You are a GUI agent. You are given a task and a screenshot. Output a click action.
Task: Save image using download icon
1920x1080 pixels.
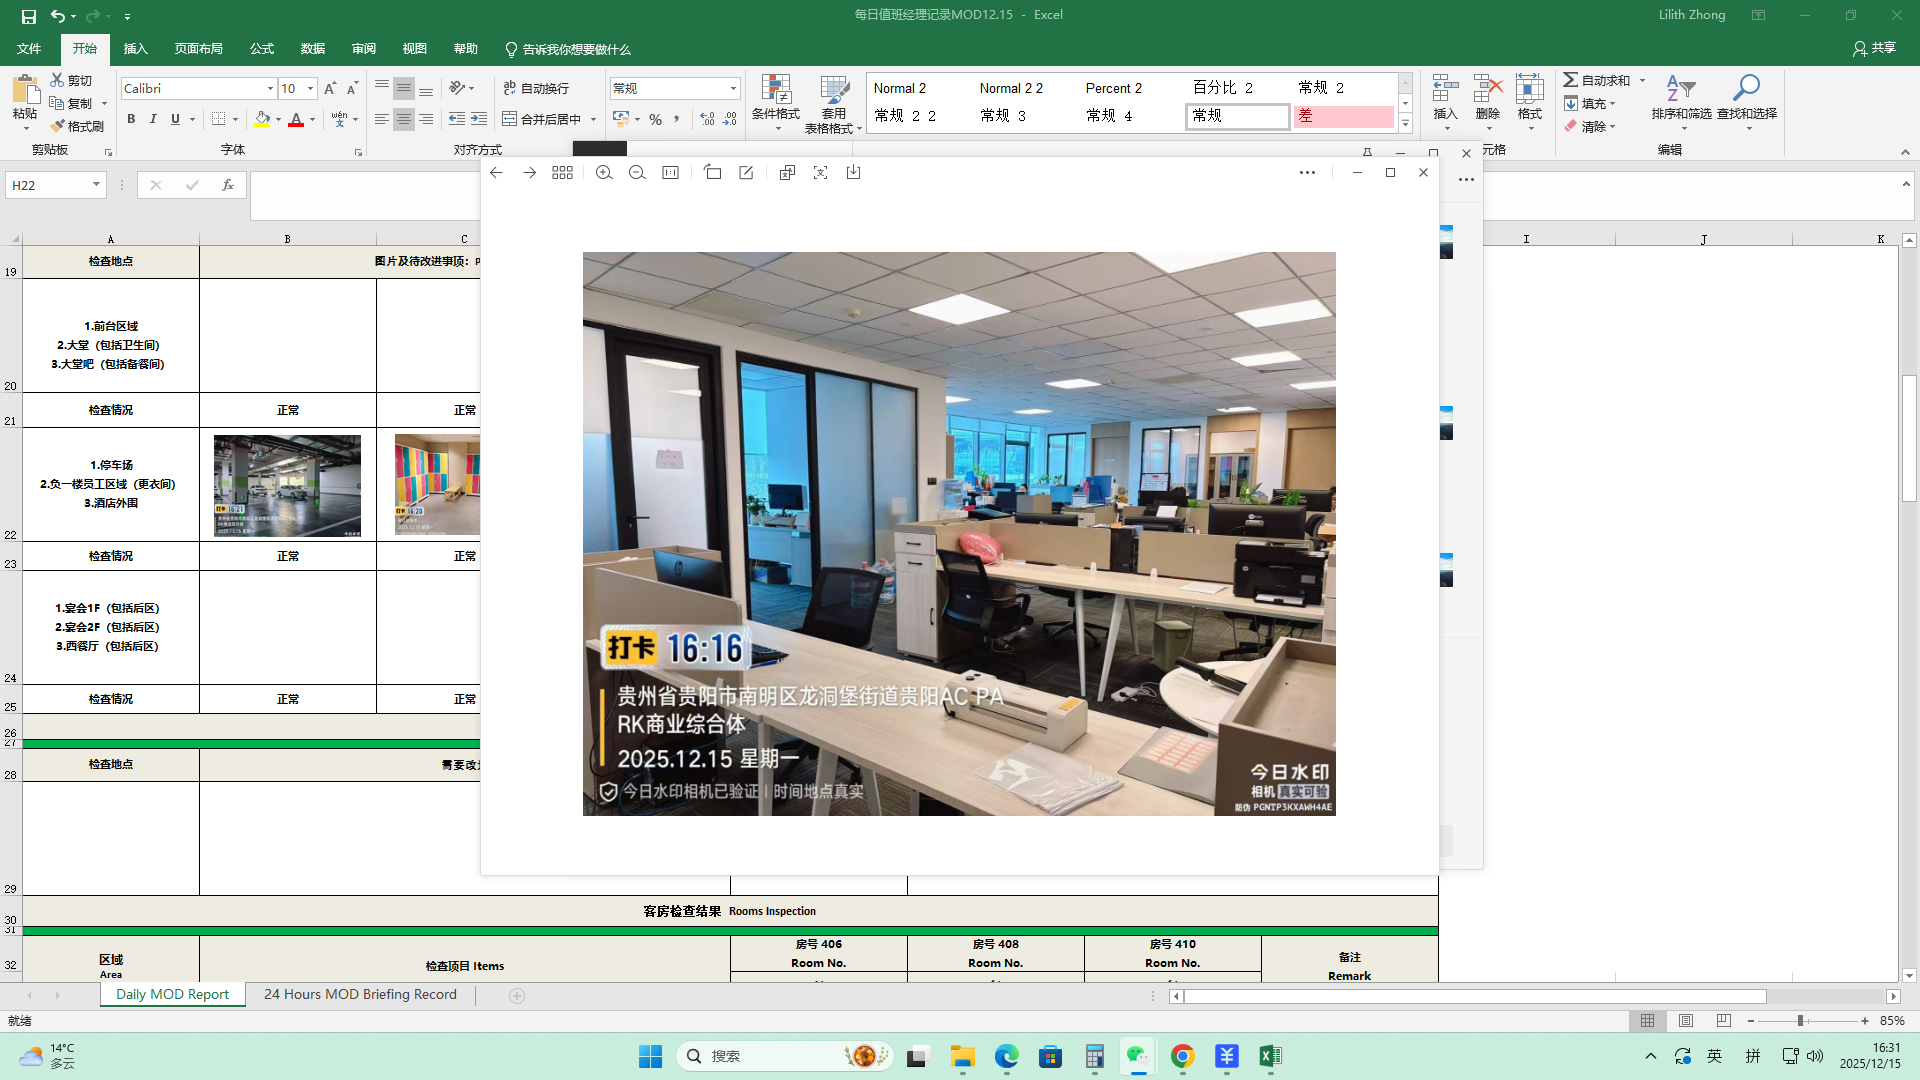pos(853,173)
